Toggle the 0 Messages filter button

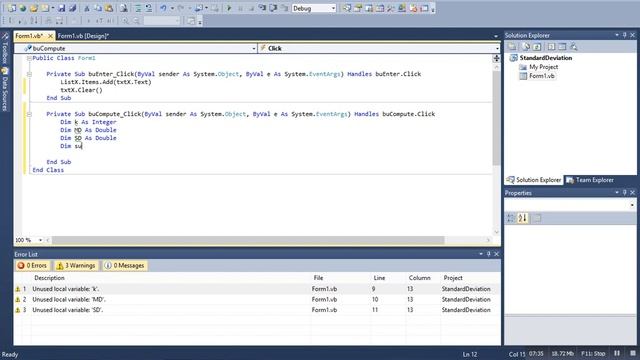point(124,266)
